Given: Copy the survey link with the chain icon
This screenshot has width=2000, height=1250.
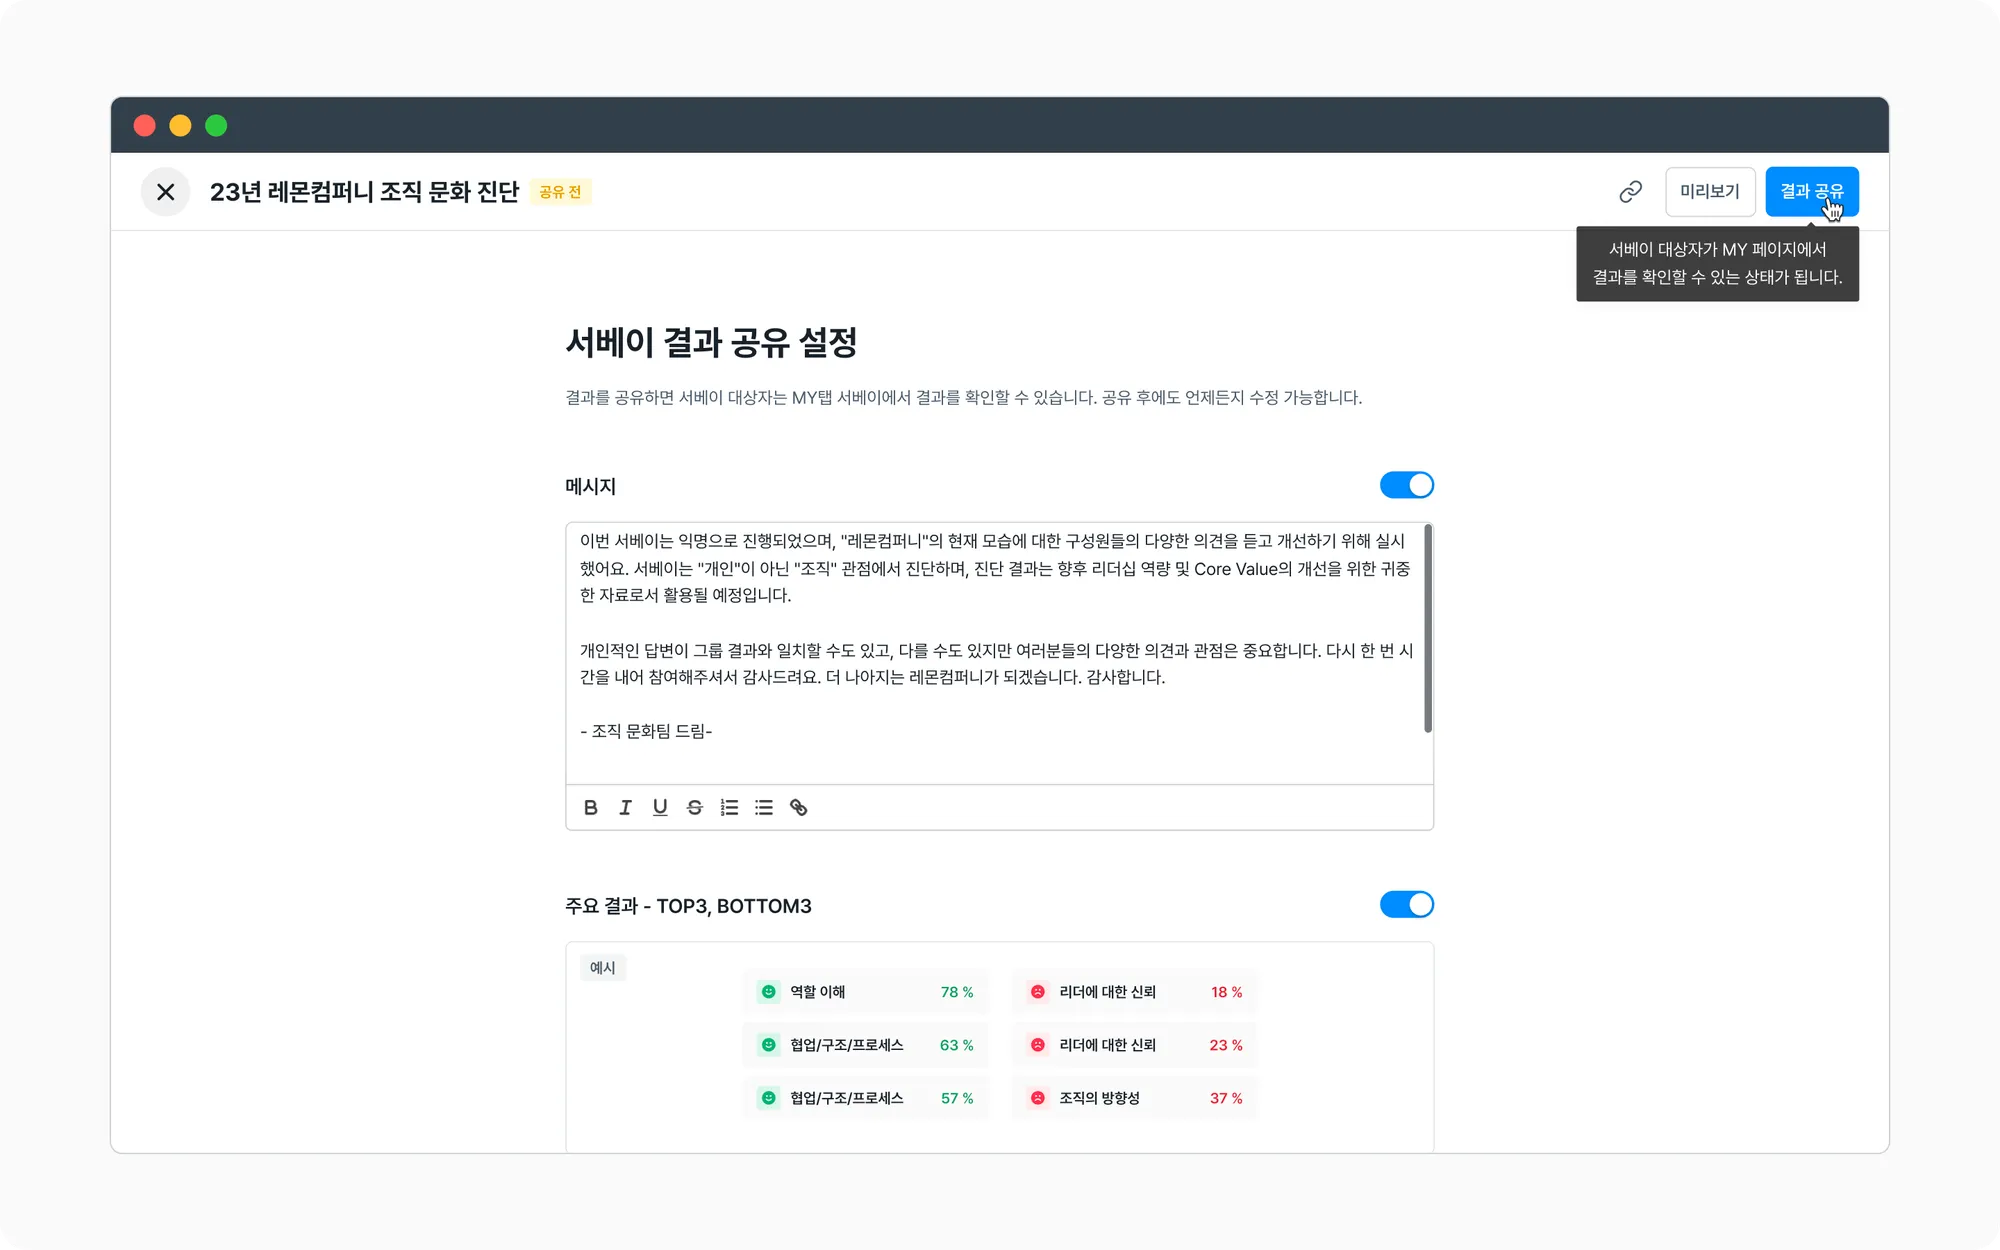Looking at the screenshot, I should click(1630, 192).
